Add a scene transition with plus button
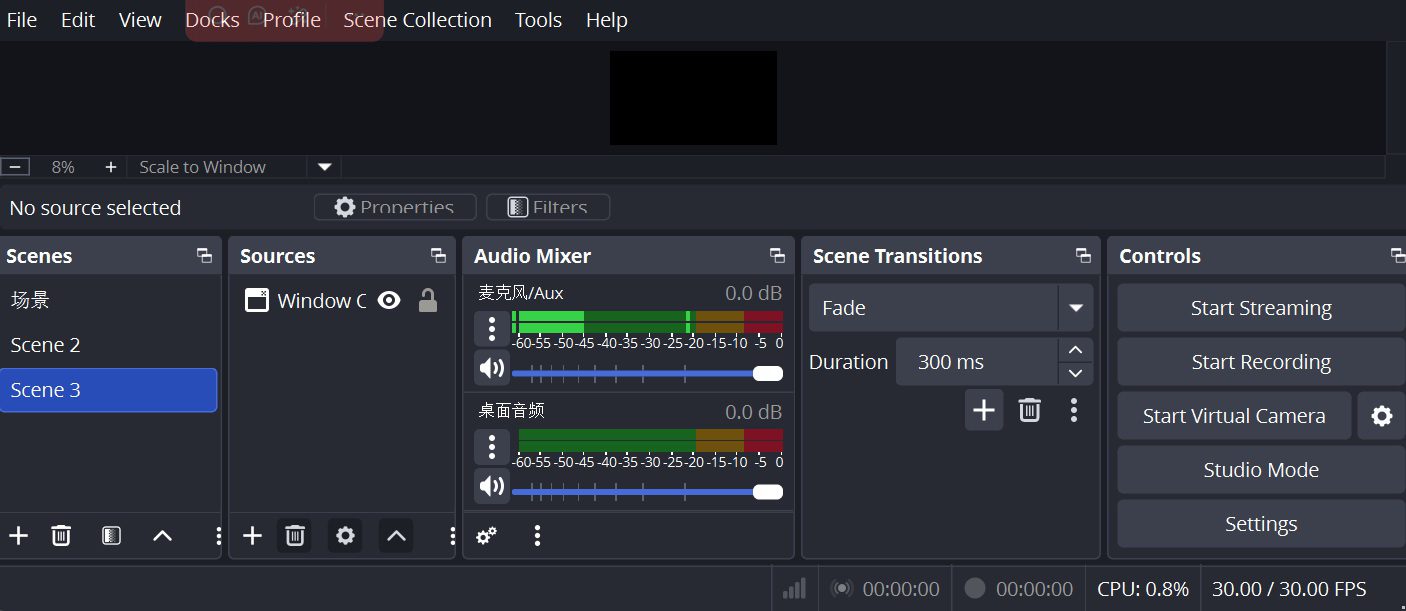This screenshot has height=611, width=1406. coord(984,410)
